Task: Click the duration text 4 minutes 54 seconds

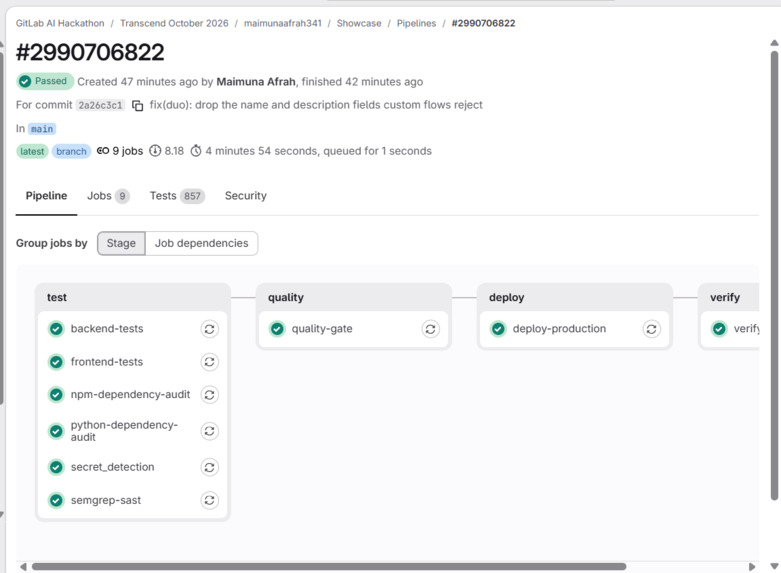Action: (262, 151)
